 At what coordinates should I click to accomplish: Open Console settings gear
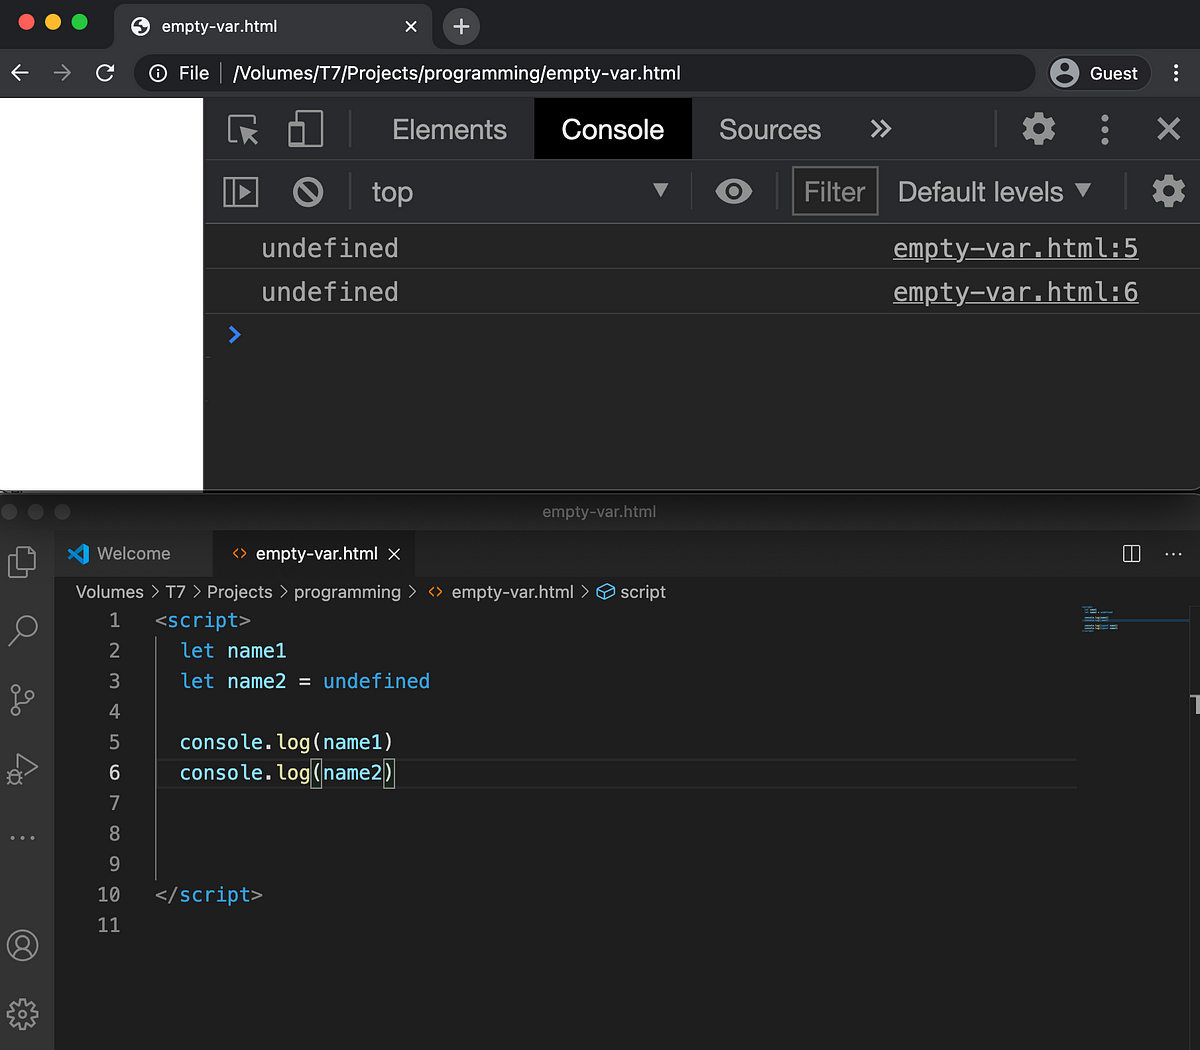click(1168, 191)
